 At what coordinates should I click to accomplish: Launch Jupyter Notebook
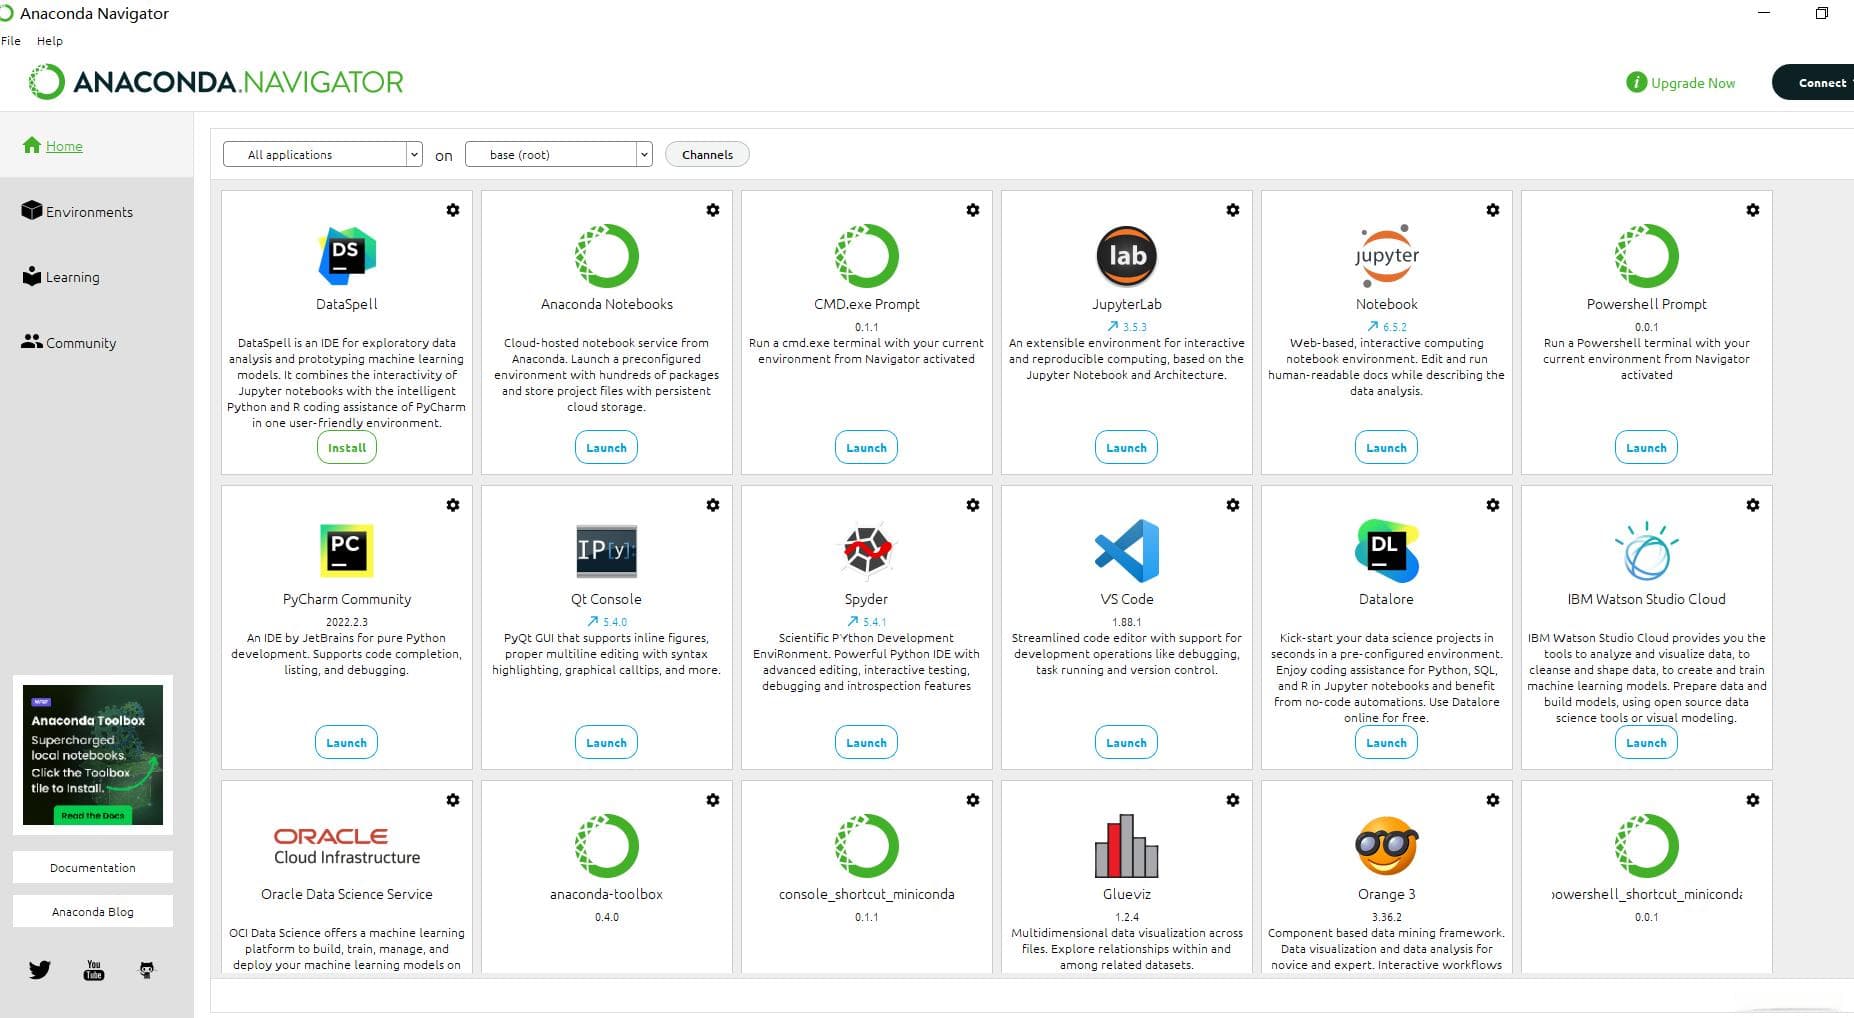pos(1386,447)
